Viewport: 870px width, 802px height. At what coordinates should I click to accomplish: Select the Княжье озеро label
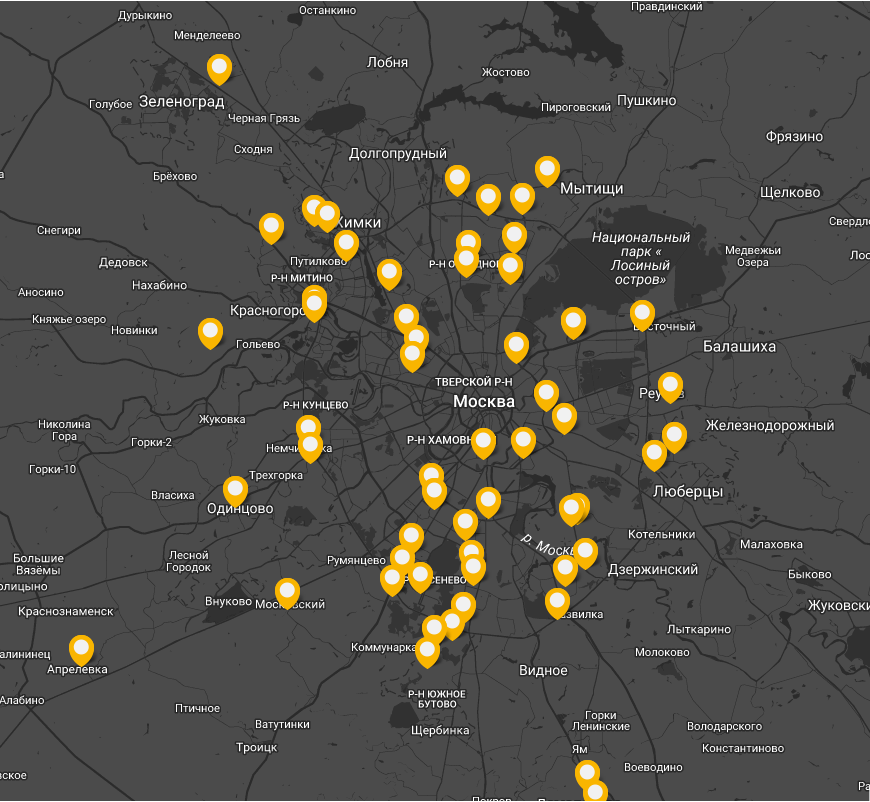(69, 320)
